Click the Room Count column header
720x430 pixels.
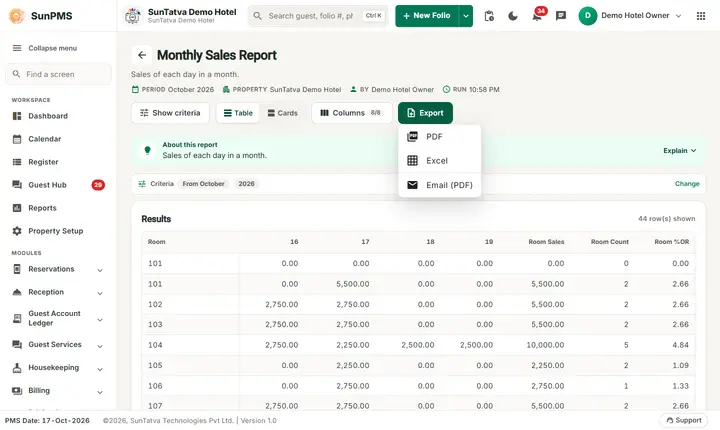point(610,242)
